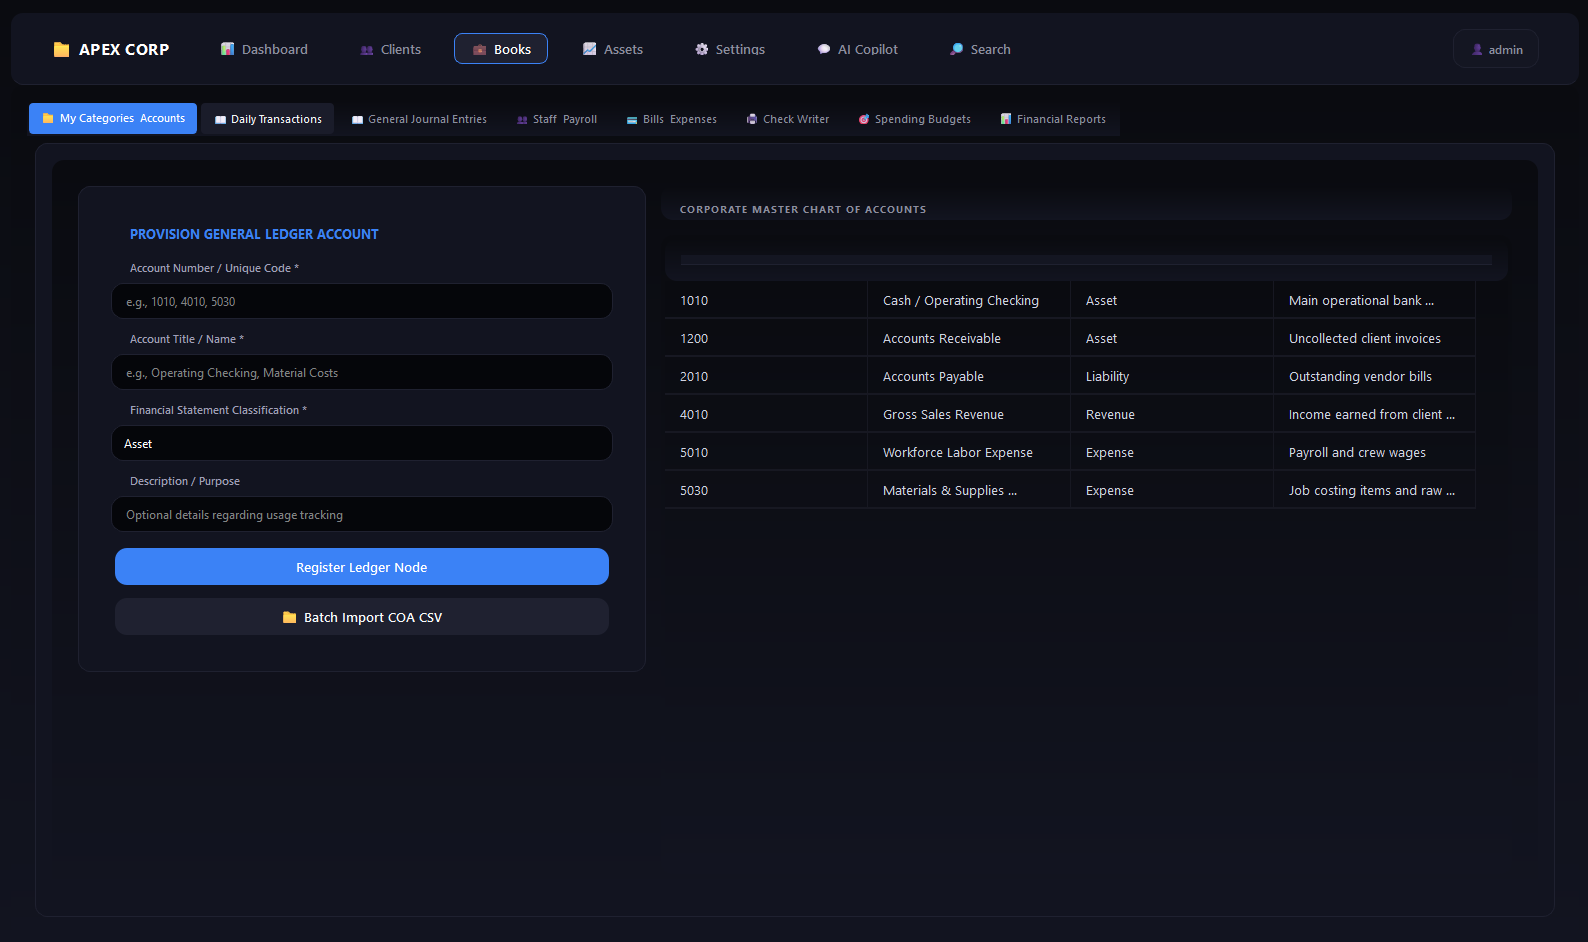The image size is (1588, 942).
Task: Click the Books briefcase icon
Action: pyautogui.click(x=480, y=50)
